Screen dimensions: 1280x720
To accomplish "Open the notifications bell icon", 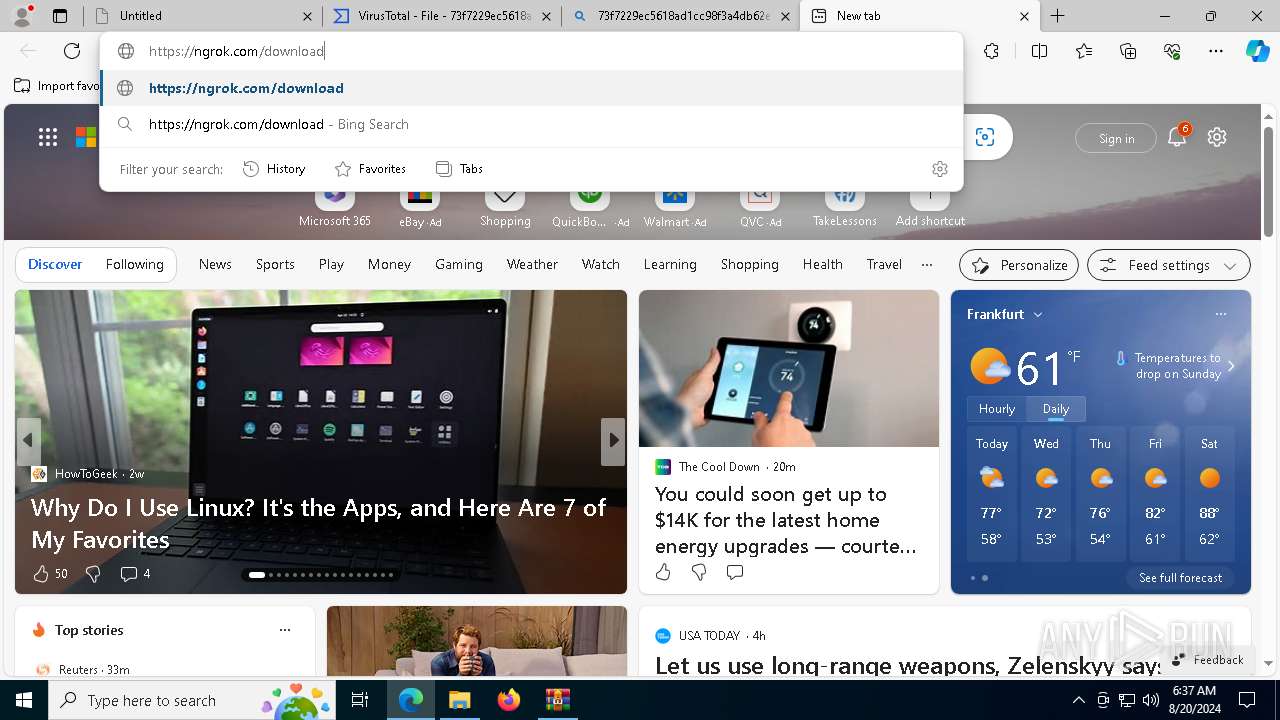I will (x=1177, y=137).
